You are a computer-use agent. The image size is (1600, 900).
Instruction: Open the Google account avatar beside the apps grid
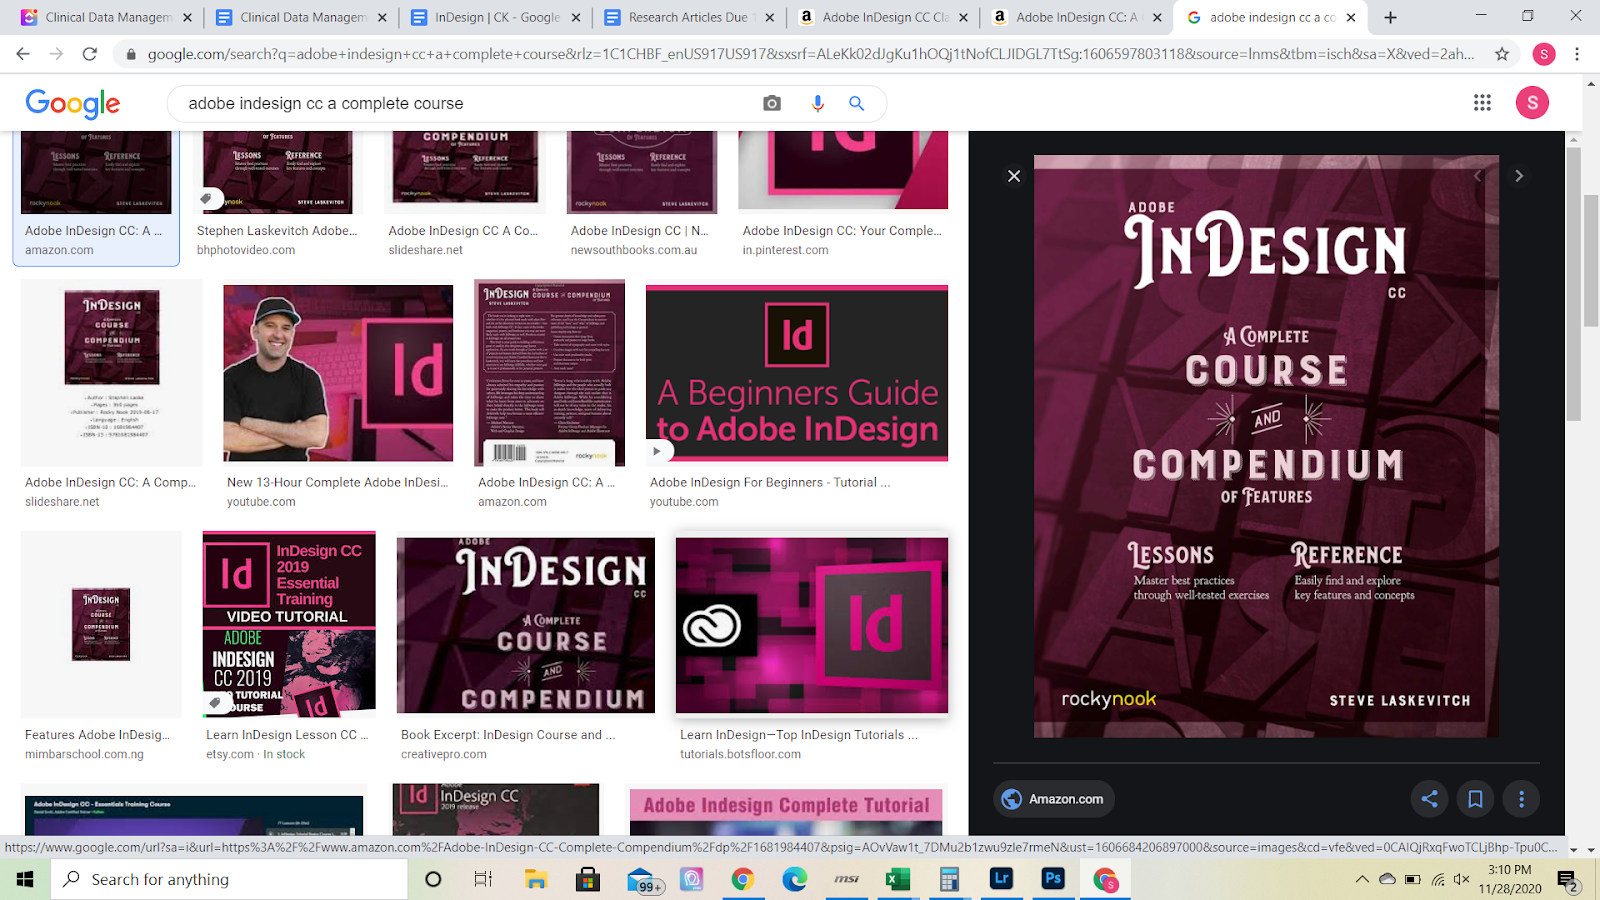coord(1532,103)
